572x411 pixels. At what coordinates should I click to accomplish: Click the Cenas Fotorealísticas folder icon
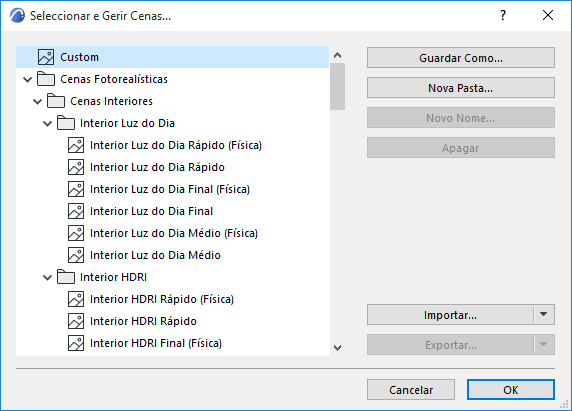coord(46,79)
